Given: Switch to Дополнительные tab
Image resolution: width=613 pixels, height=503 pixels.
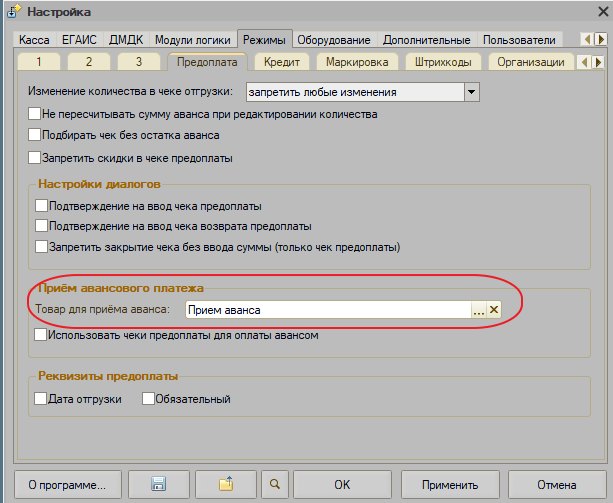Looking at the screenshot, I should coord(427,40).
